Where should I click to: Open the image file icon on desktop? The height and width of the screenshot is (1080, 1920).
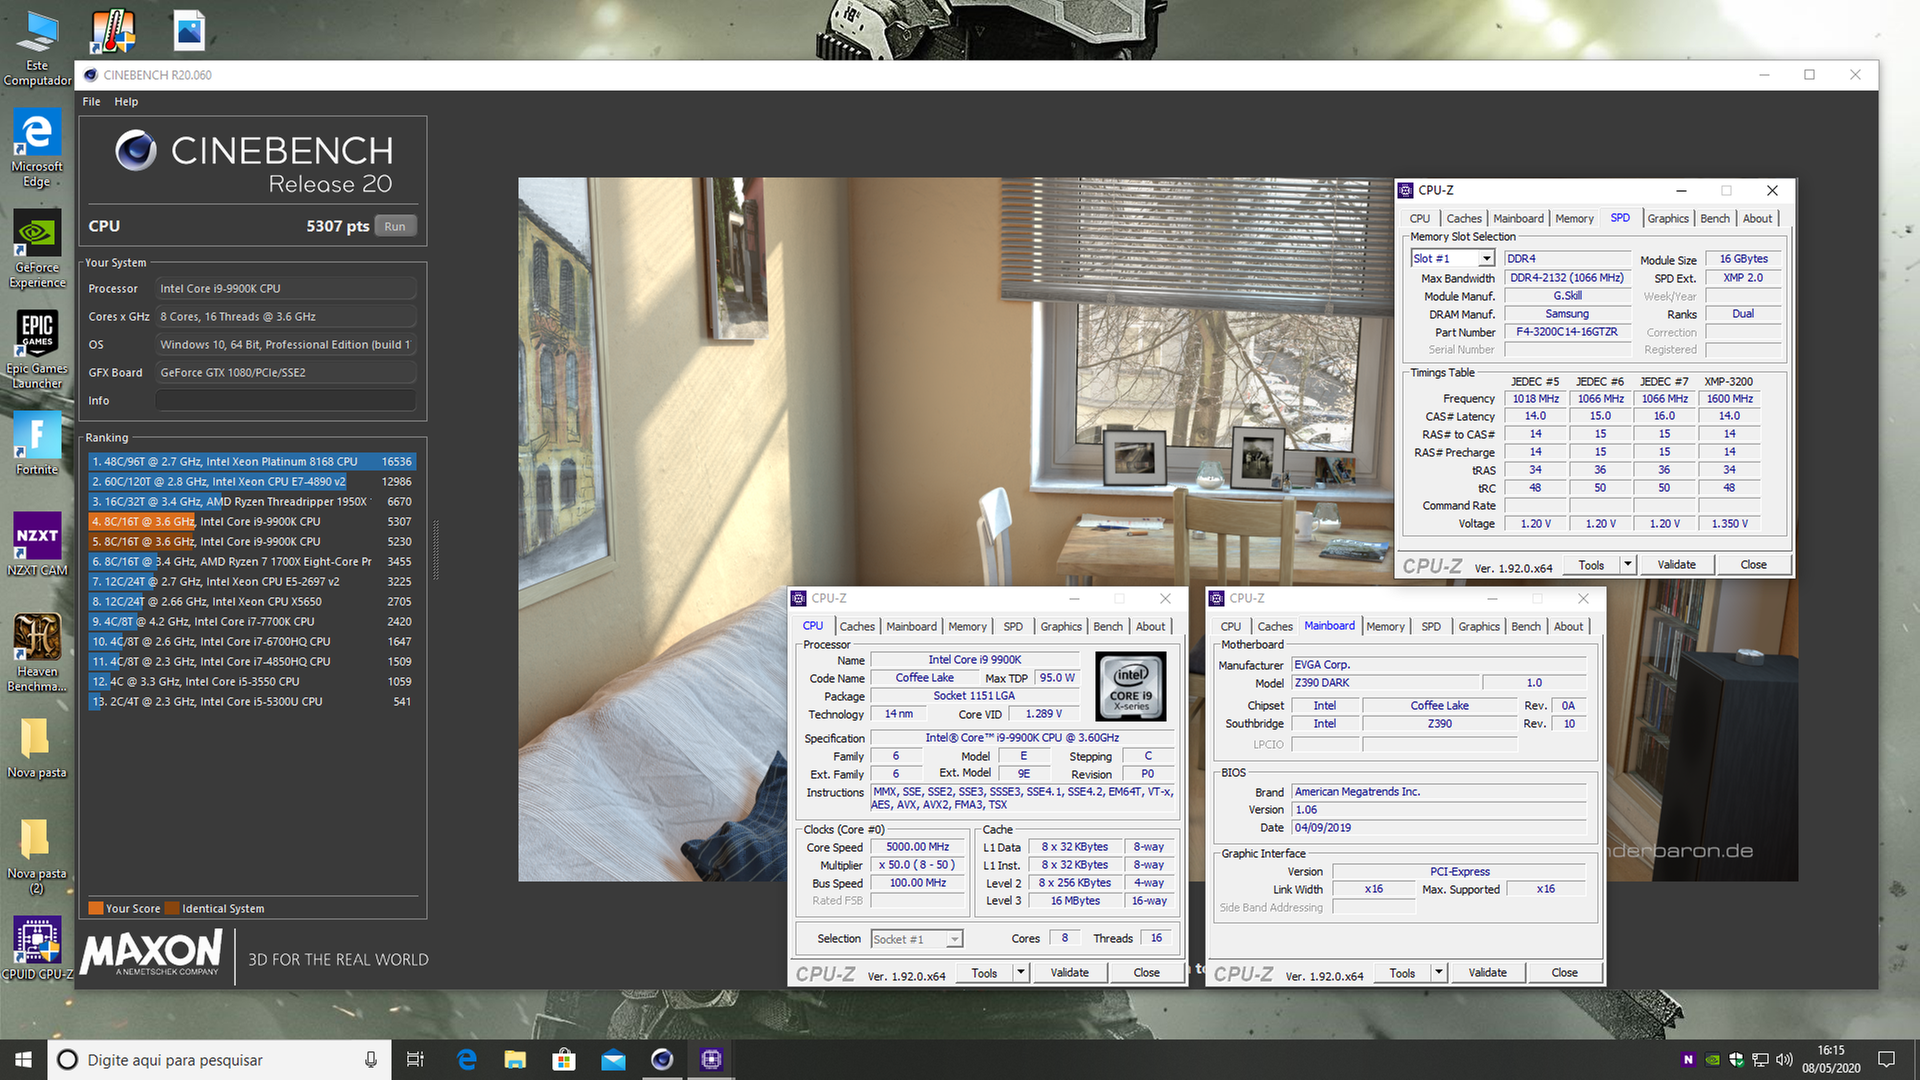tap(189, 32)
